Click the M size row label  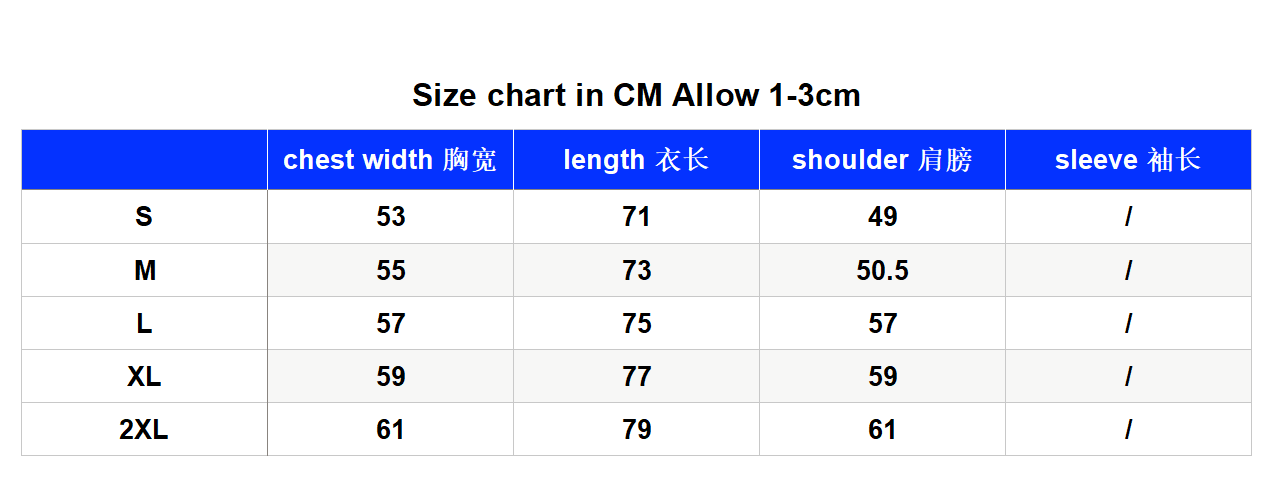(144, 270)
